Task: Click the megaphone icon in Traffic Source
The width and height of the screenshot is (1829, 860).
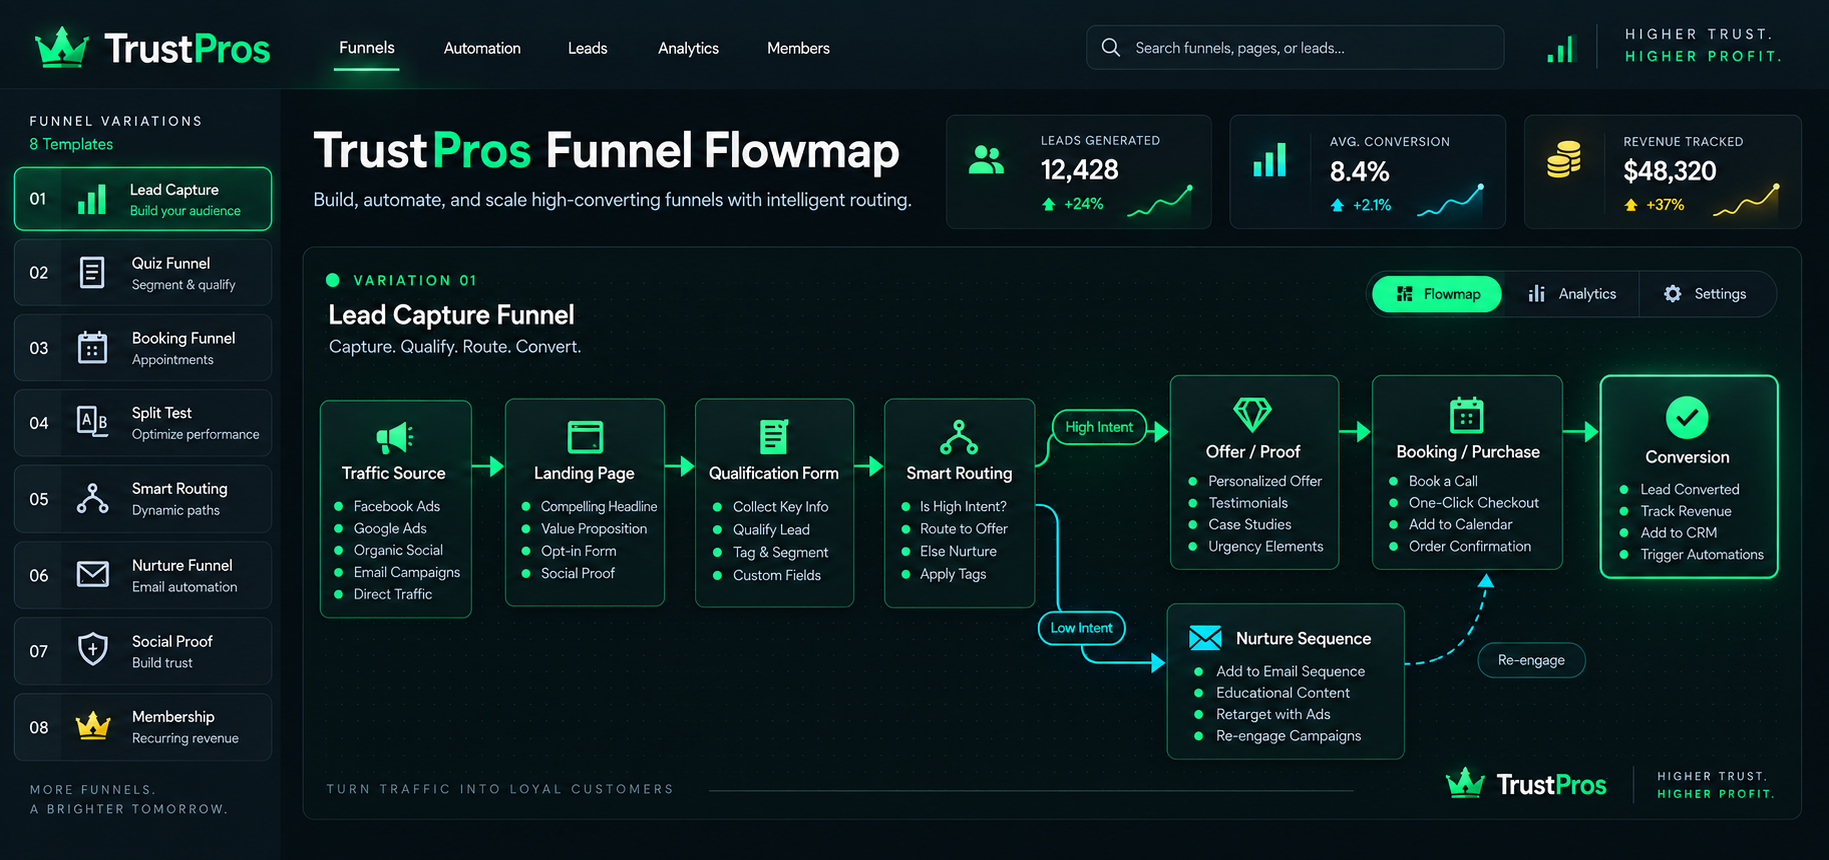Action: (x=394, y=437)
